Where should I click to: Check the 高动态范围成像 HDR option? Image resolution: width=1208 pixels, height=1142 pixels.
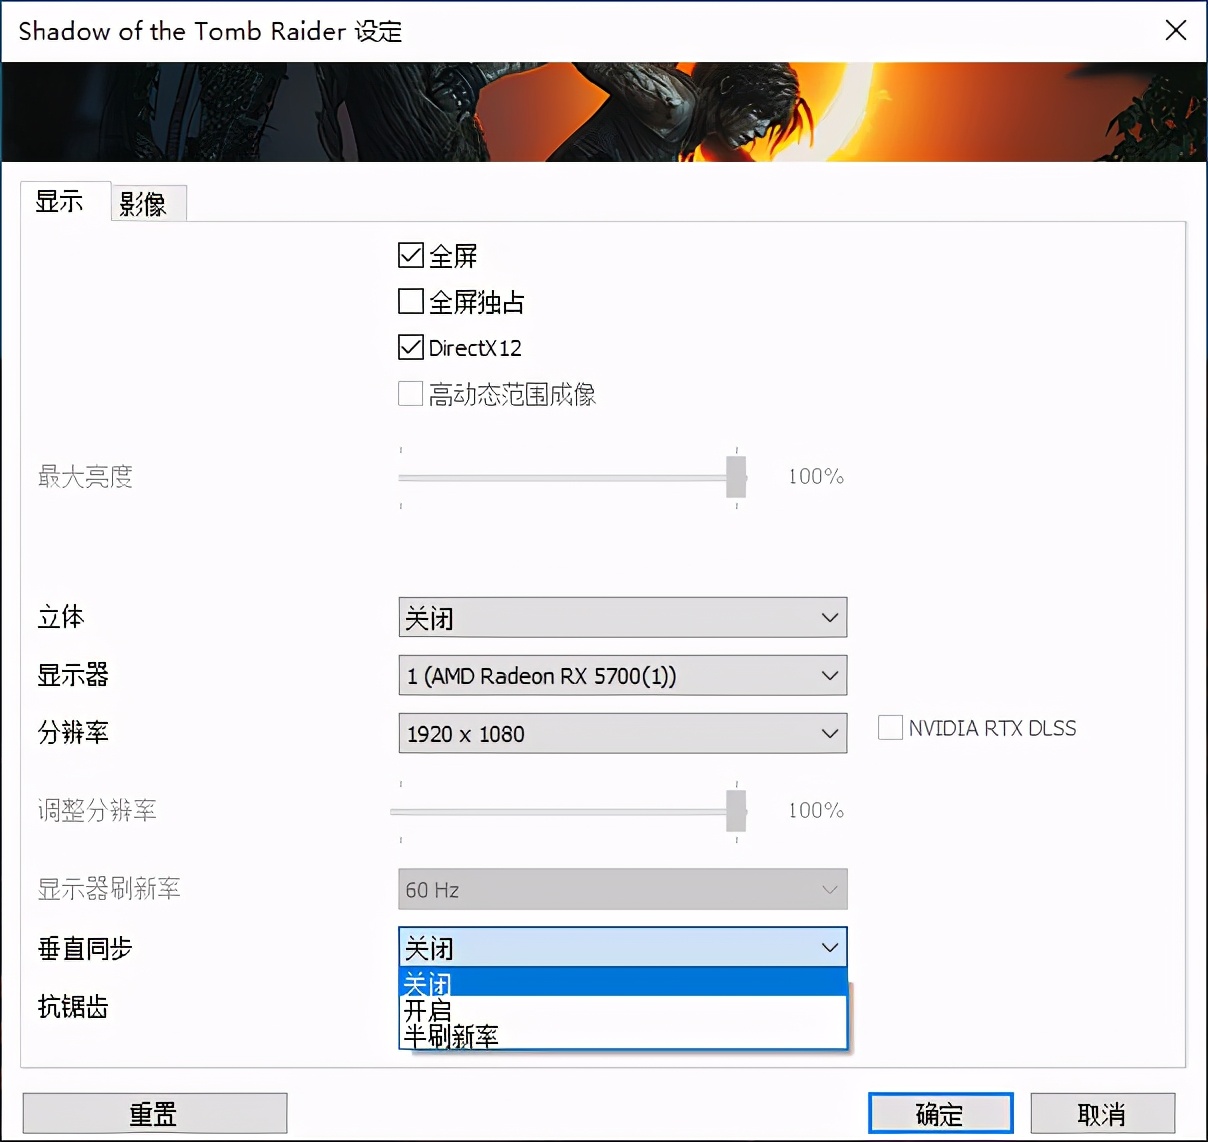(409, 393)
